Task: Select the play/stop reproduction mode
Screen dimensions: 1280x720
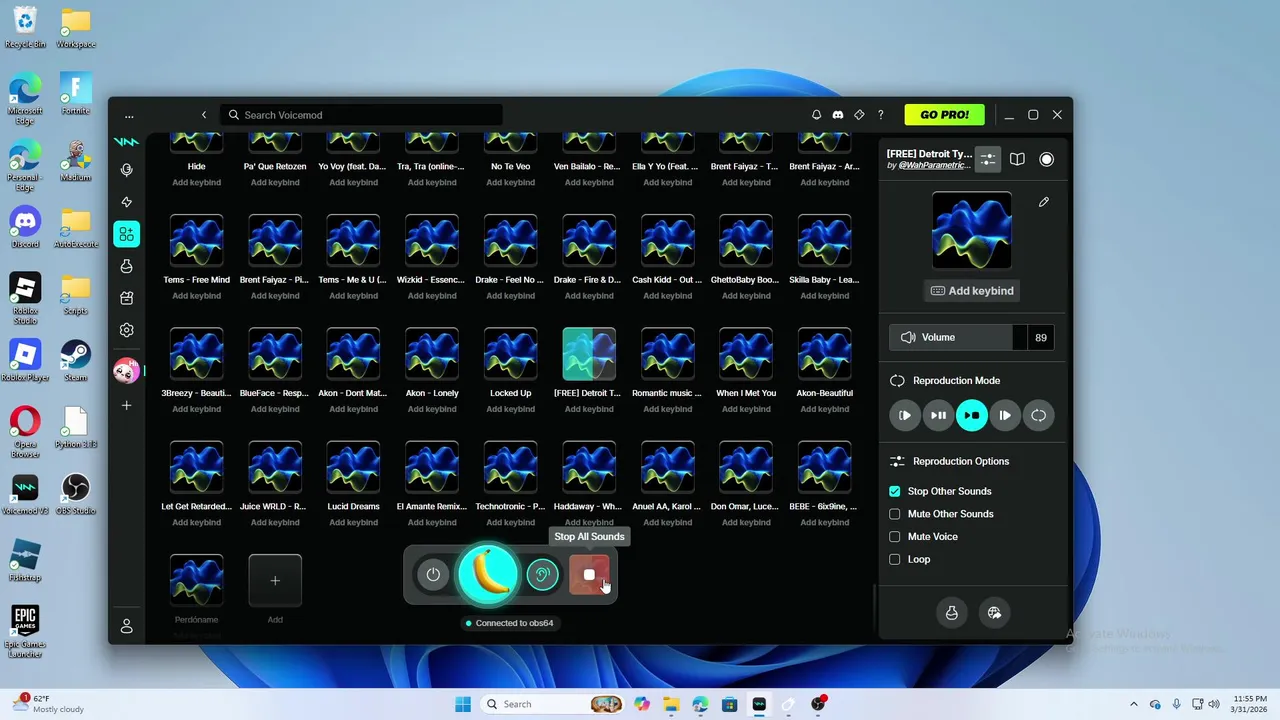Action: point(972,415)
